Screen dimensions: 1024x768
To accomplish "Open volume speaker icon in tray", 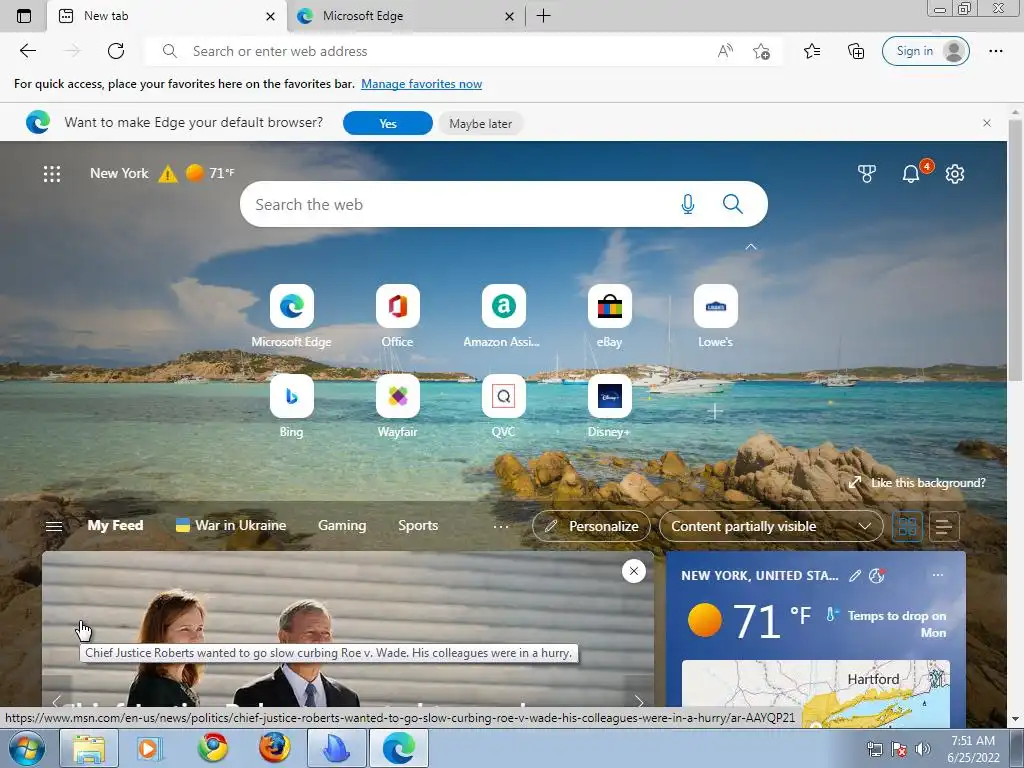I will click(923, 749).
